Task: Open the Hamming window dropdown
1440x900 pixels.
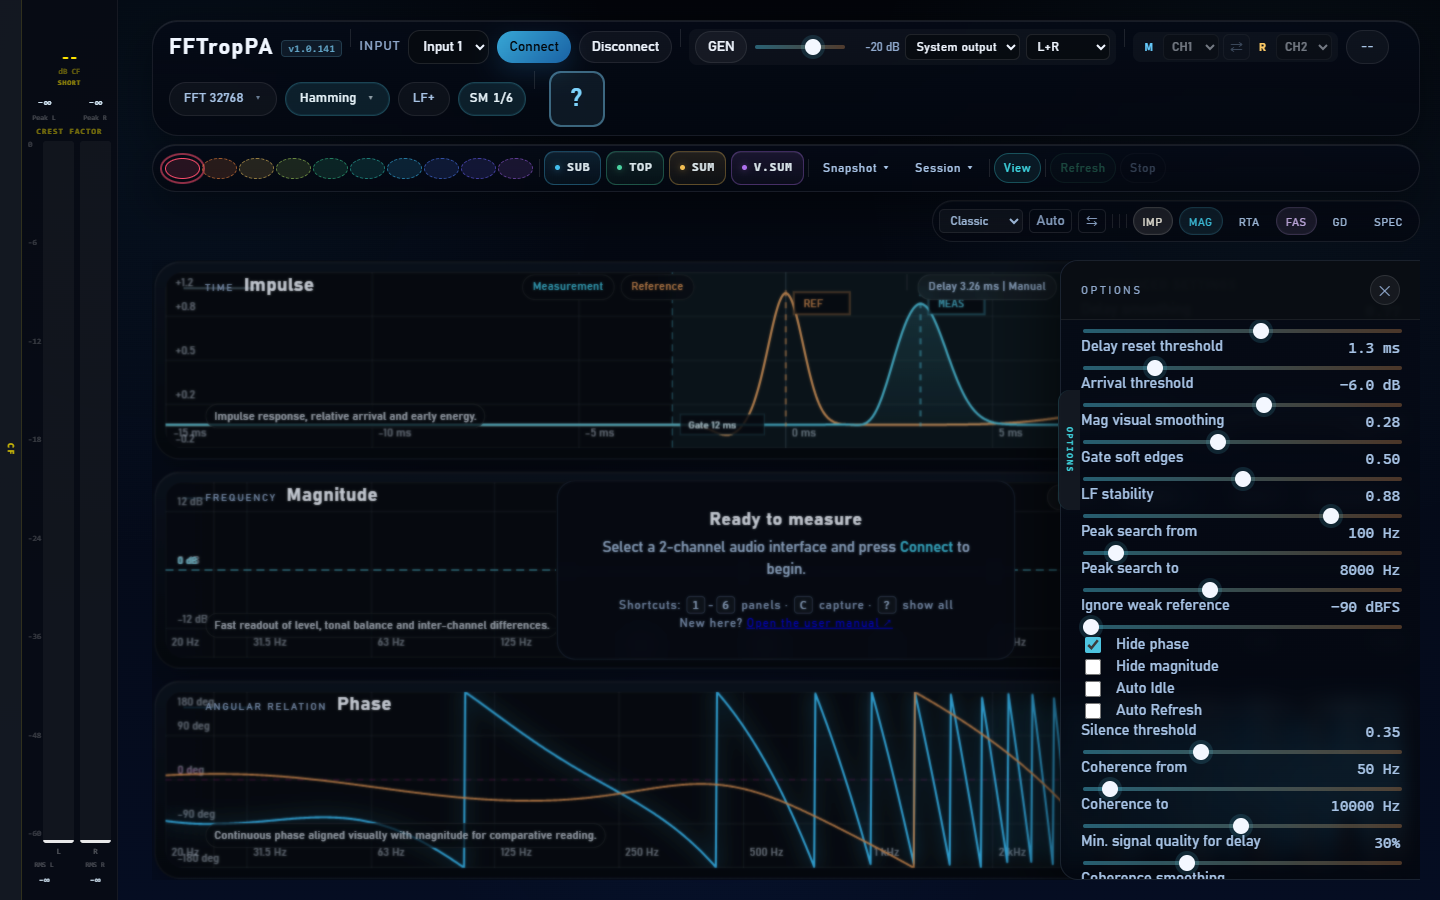Action: point(337,98)
